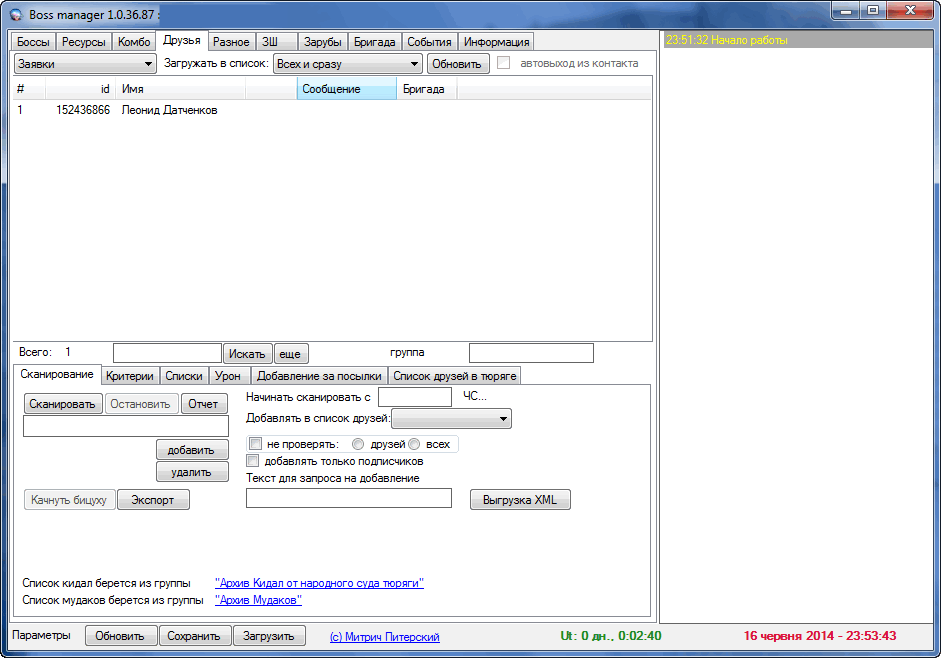Enable the 'не проверять' checkbox
This screenshot has width=941, height=658.
click(x=256, y=444)
